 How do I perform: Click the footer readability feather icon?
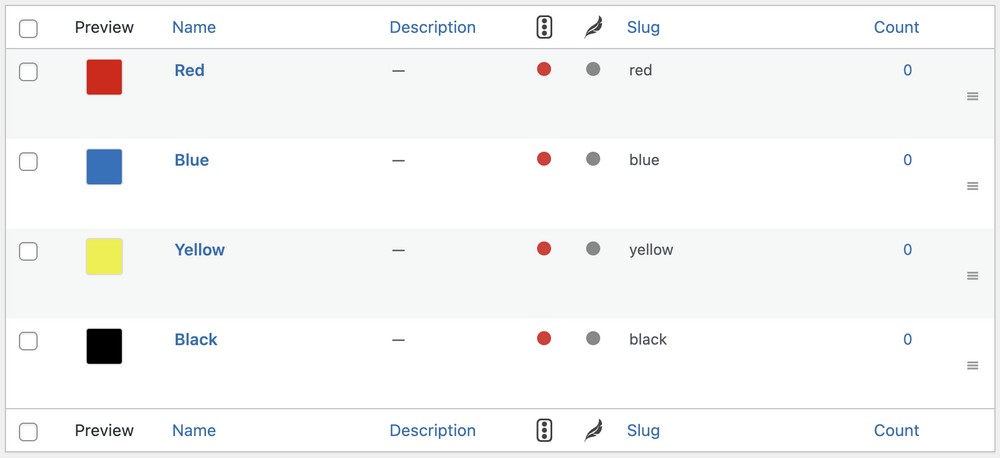click(x=593, y=431)
